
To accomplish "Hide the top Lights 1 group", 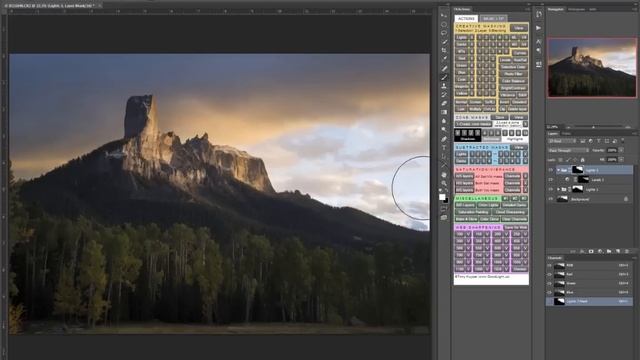I will click(550, 170).
